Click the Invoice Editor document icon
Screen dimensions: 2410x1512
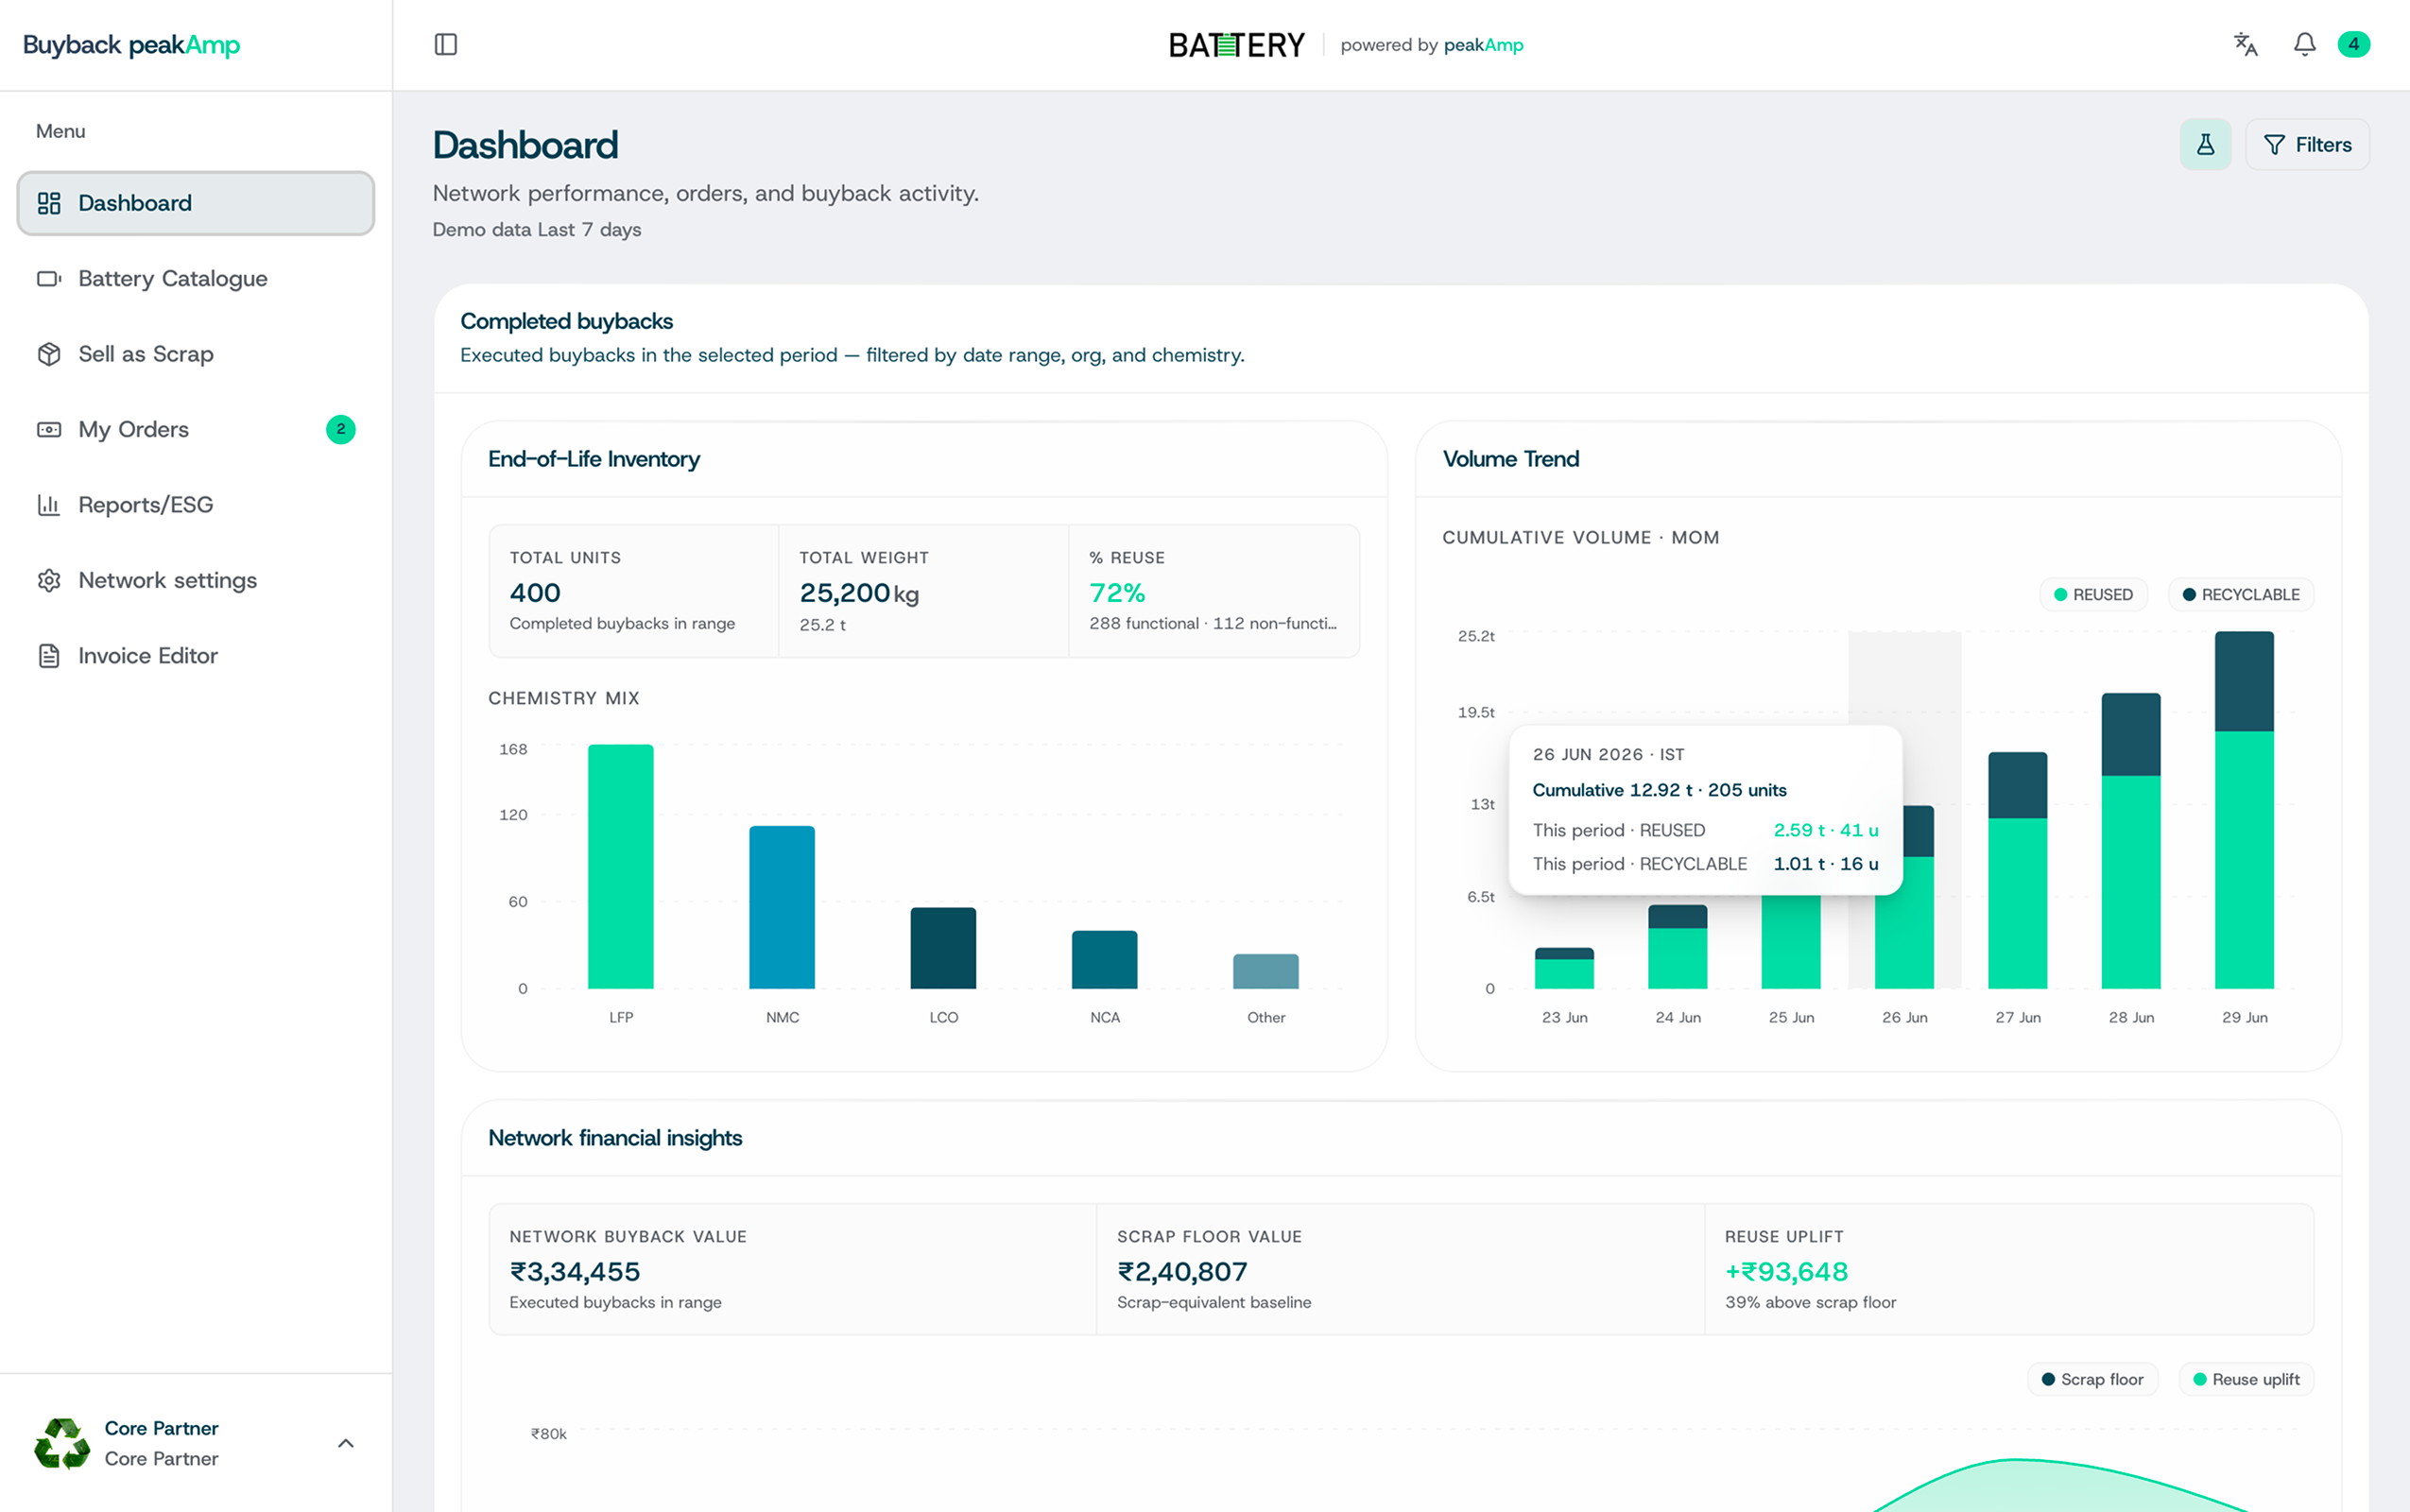tap(49, 656)
